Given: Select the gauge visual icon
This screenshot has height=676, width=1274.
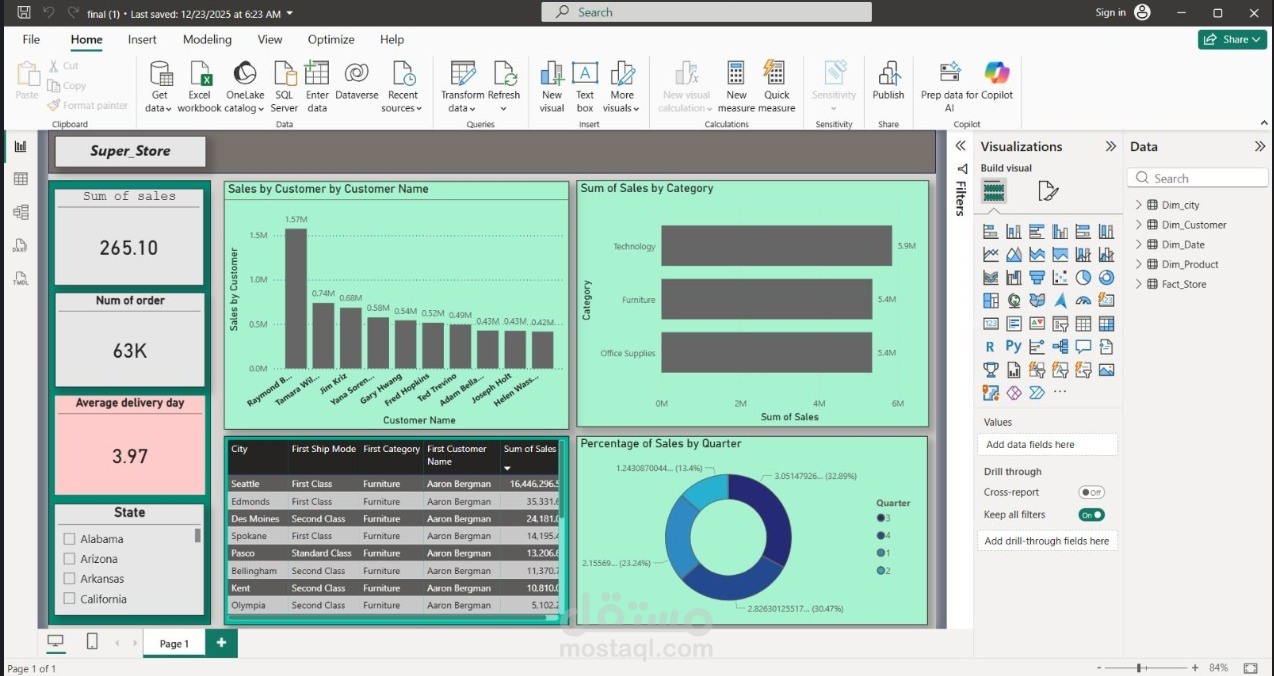Looking at the screenshot, I should point(1083,300).
